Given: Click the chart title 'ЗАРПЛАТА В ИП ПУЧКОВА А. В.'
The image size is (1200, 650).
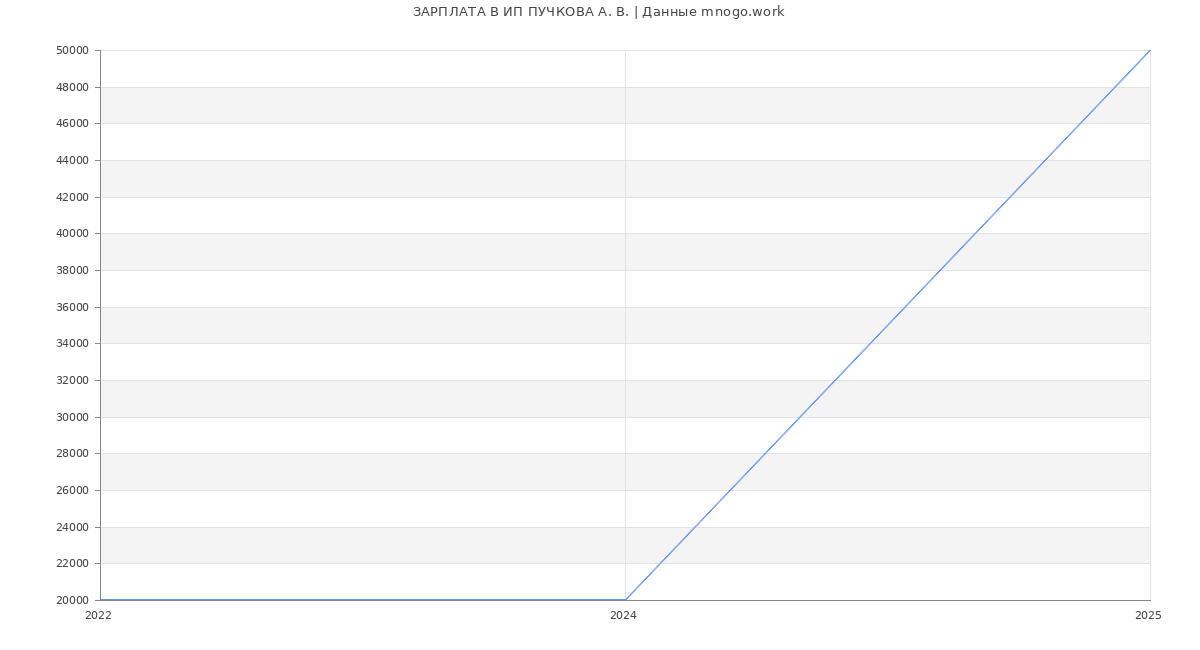Looking at the screenshot, I should 521,12.
